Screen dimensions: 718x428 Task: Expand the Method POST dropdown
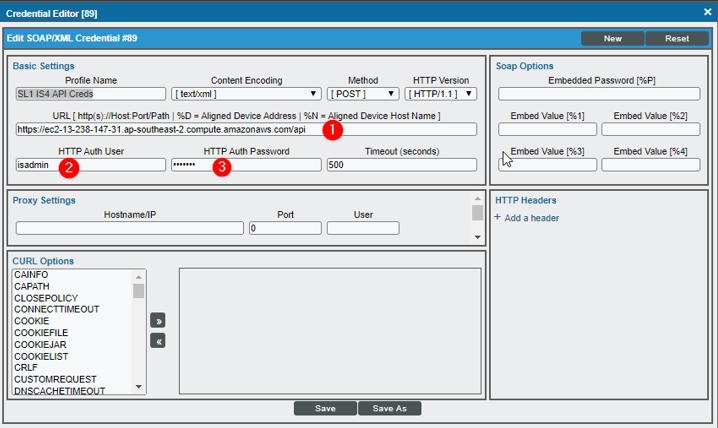(363, 94)
